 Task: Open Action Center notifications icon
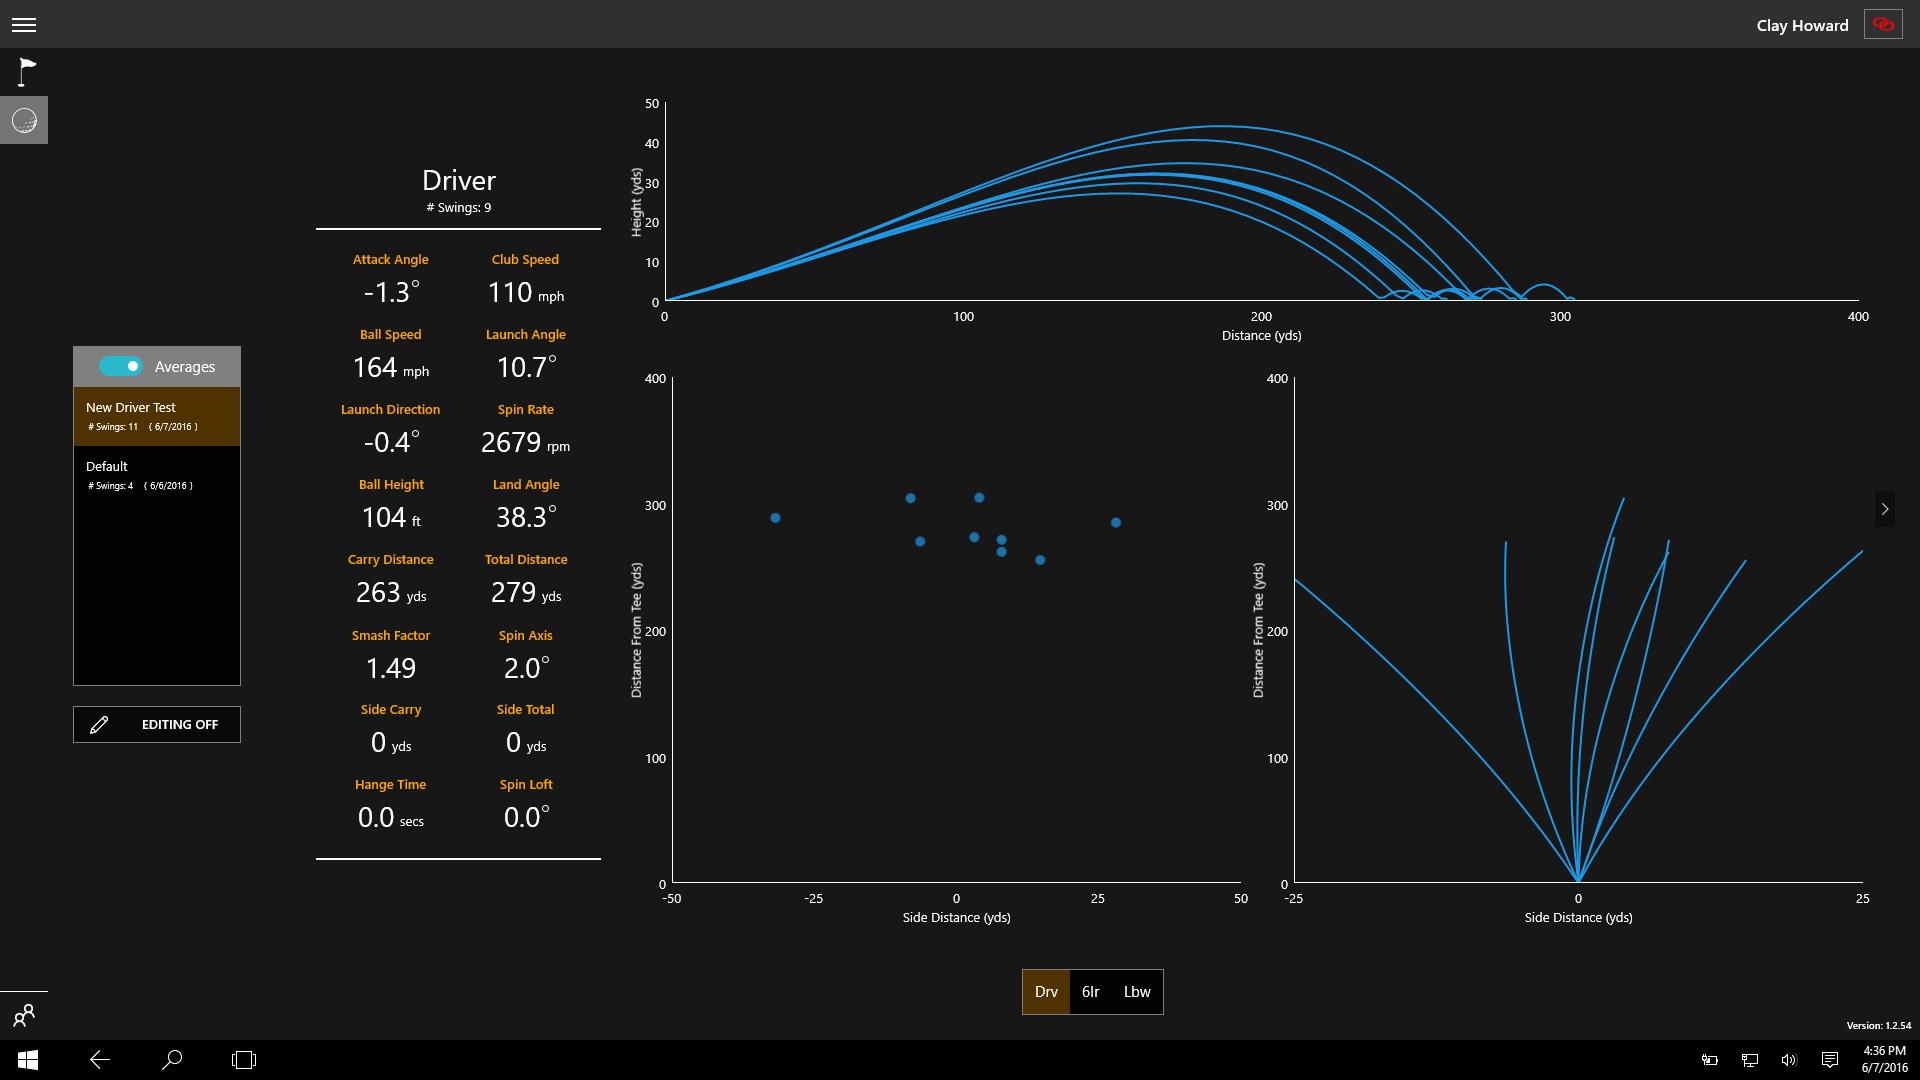(1829, 1060)
